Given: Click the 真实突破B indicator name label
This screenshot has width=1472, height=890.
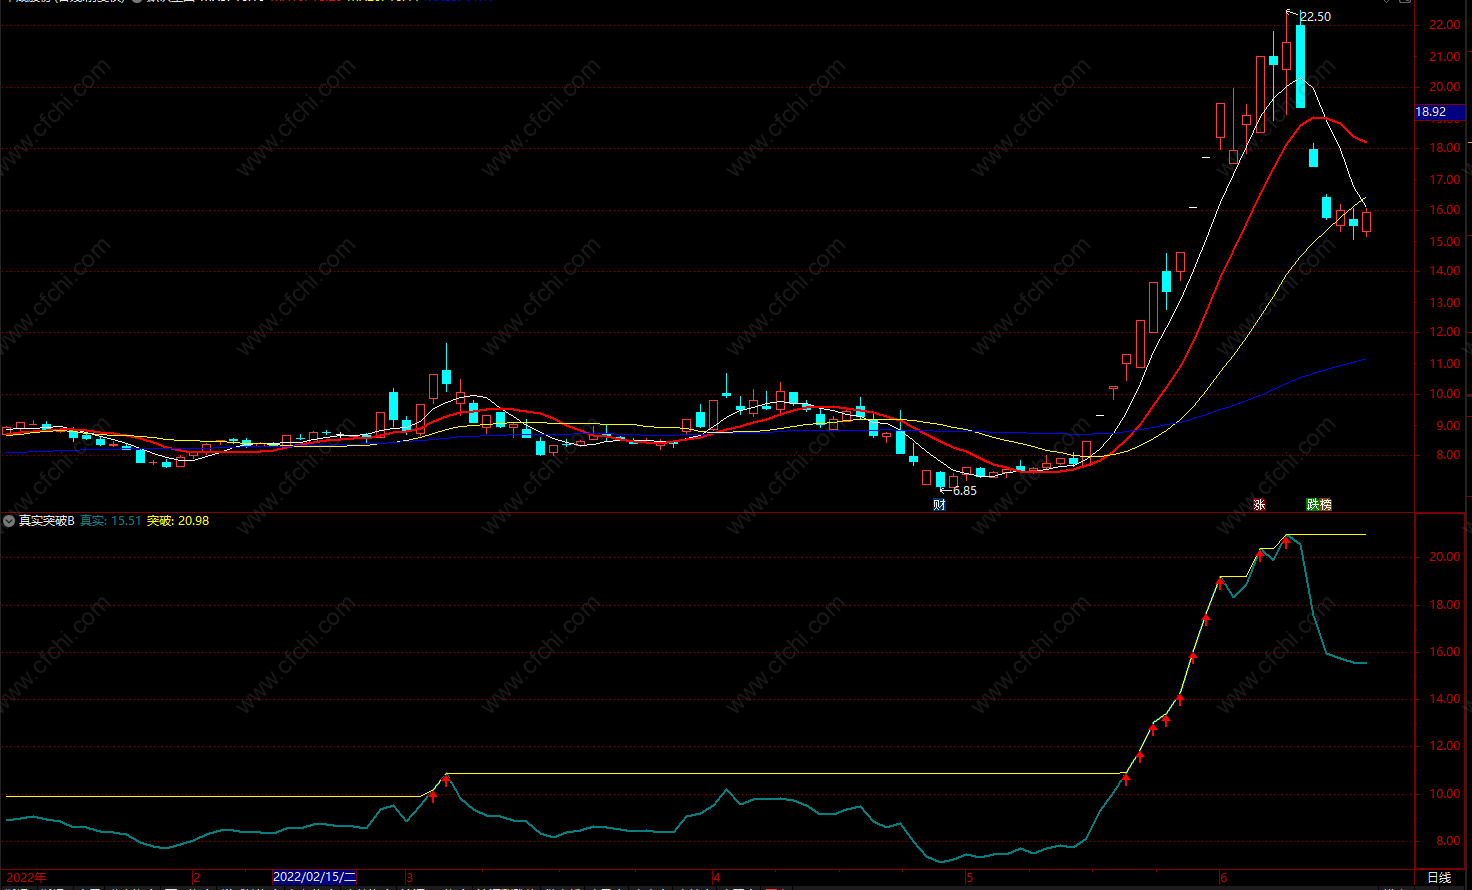Looking at the screenshot, I should [46, 521].
